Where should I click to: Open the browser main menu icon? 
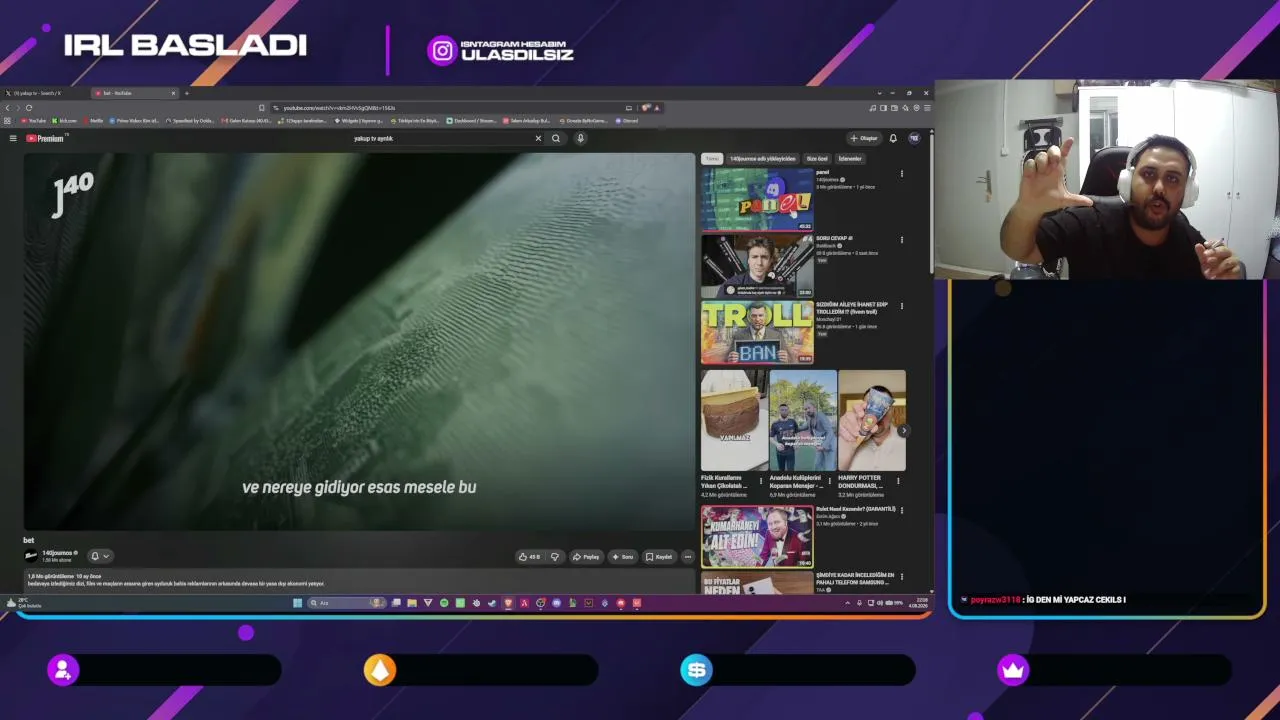(x=927, y=108)
